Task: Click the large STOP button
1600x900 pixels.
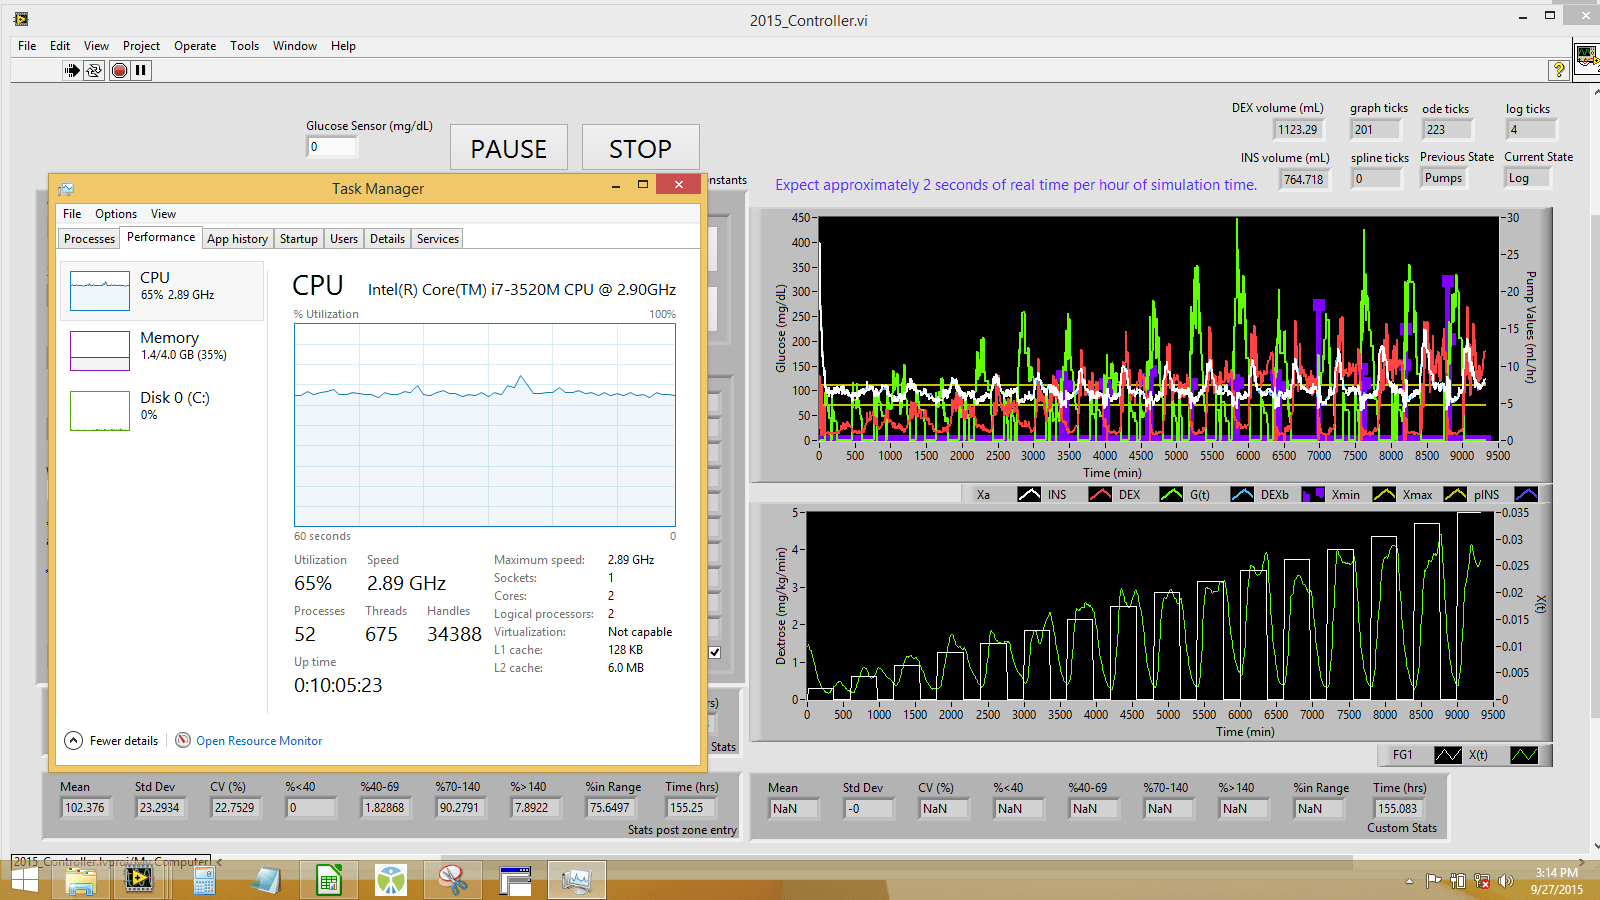Action: point(640,149)
